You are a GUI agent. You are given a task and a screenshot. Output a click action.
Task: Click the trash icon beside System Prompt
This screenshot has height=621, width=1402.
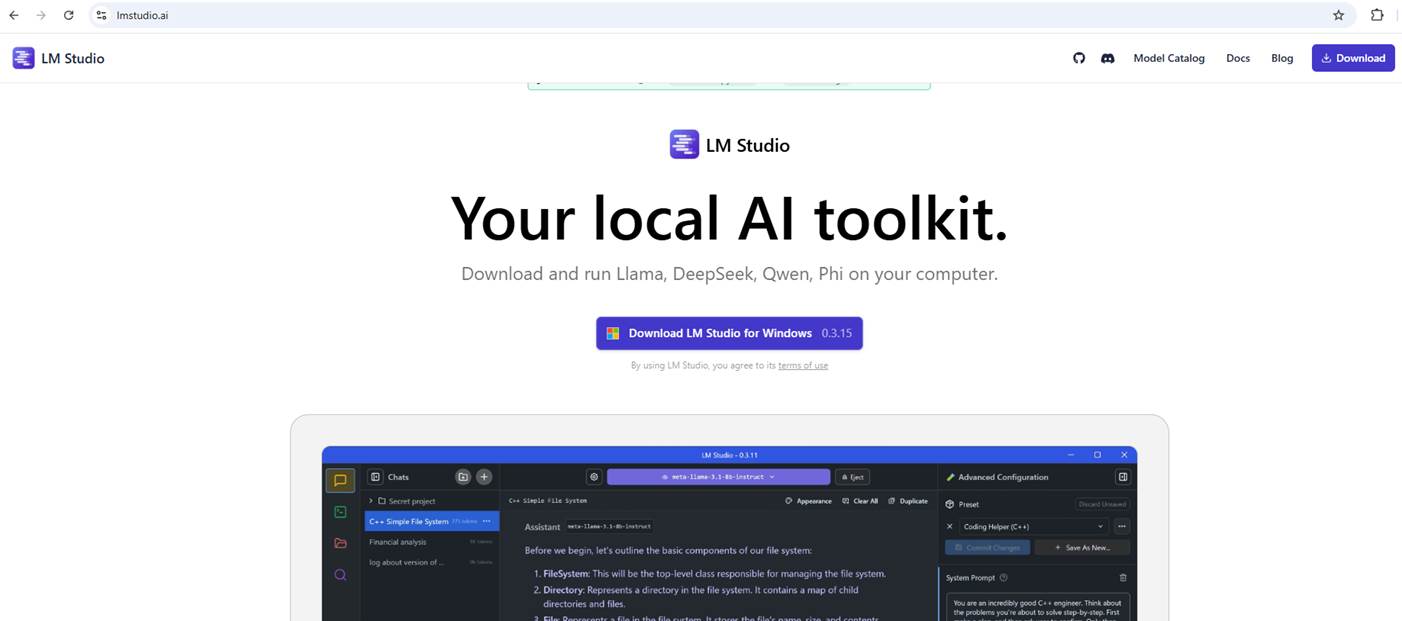click(1123, 577)
